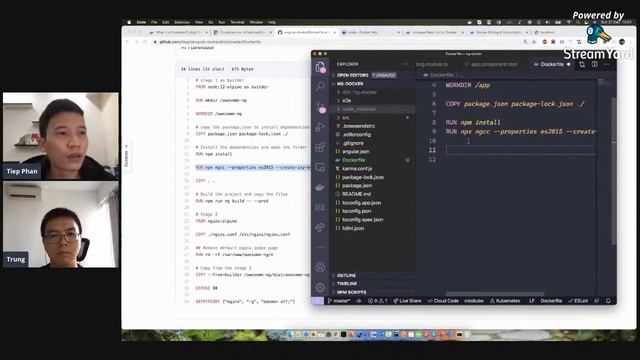640x360 pixels.
Task: Expand the node_modules folder
Action: tap(373, 109)
